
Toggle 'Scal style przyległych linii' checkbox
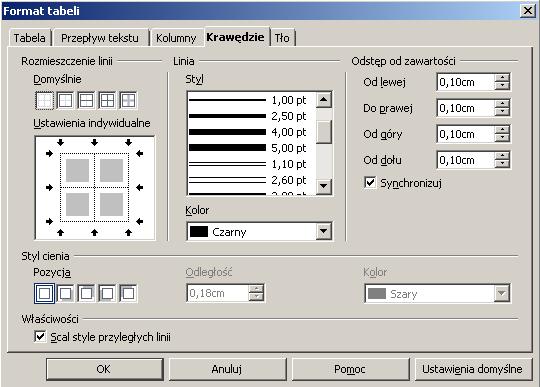(40, 336)
